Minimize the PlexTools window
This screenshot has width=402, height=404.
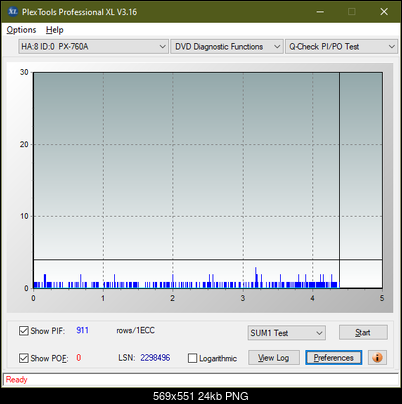(x=320, y=12)
